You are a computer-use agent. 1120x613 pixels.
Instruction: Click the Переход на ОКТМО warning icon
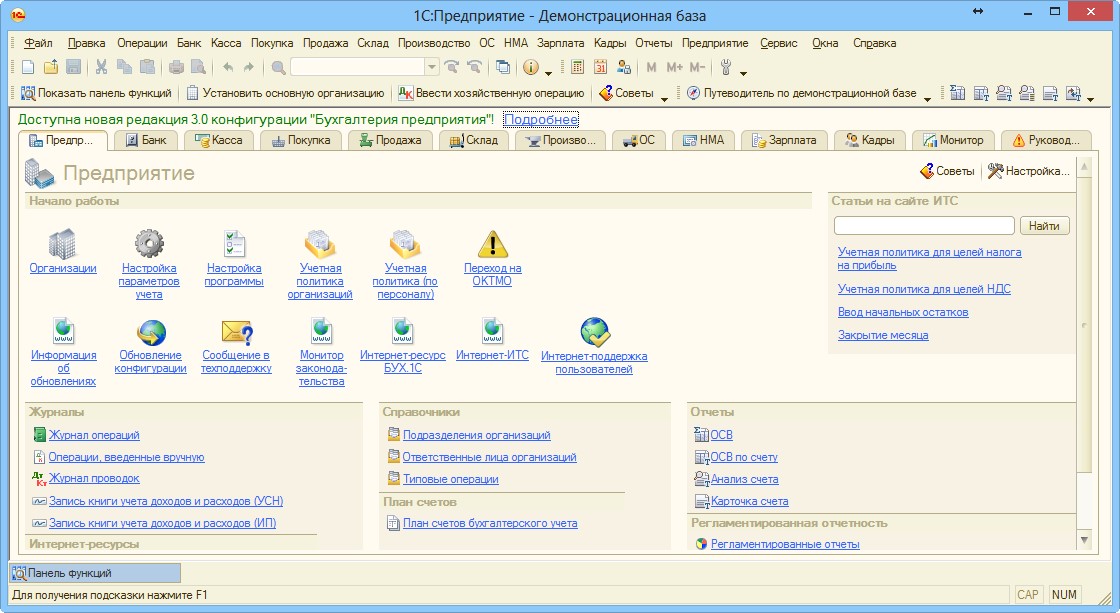[492, 244]
